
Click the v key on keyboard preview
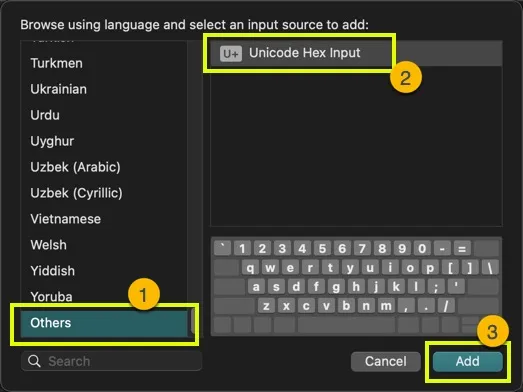326,306
